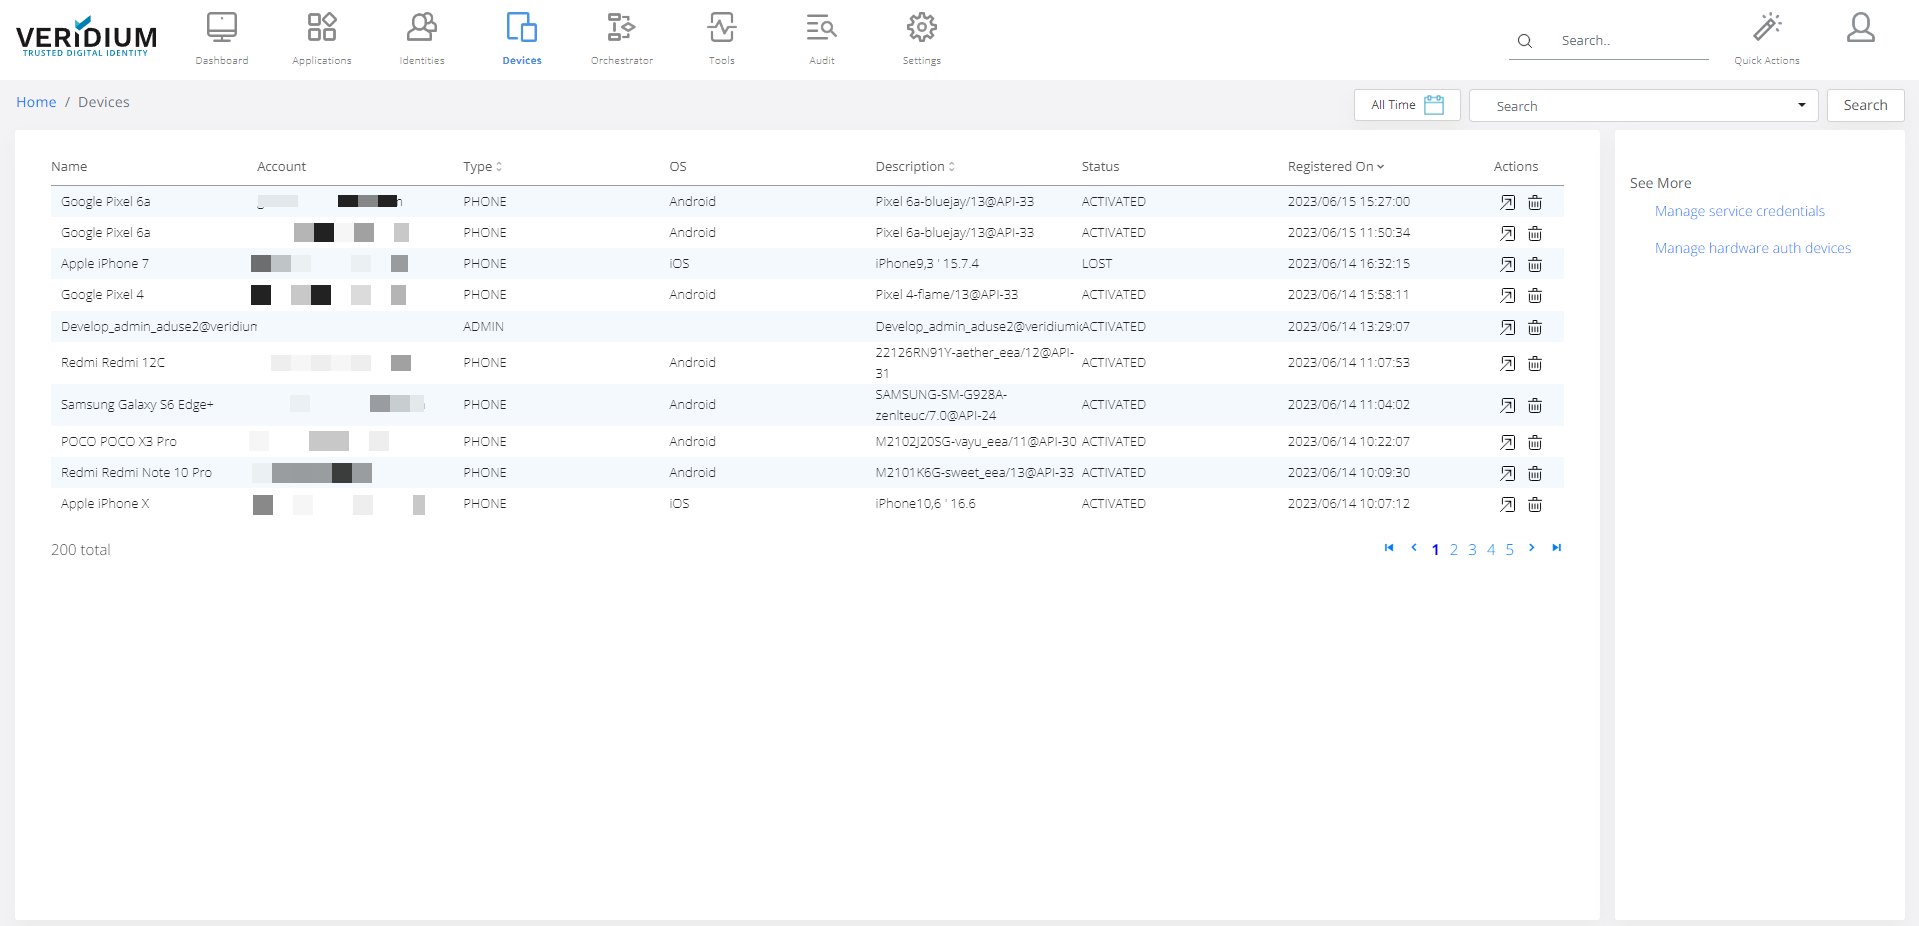The width and height of the screenshot is (1919, 926).
Task: Sort table by Type column
Action: pos(482,167)
